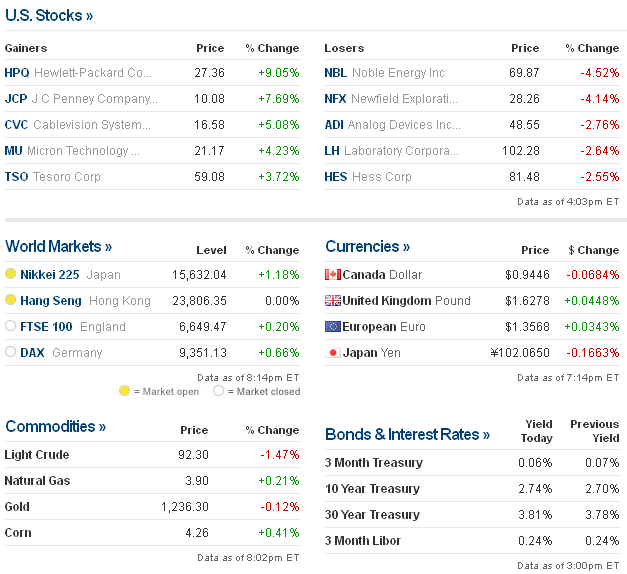Open the NBL Noble Energy quote
Screen dimensions: 627x574
(336, 73)
